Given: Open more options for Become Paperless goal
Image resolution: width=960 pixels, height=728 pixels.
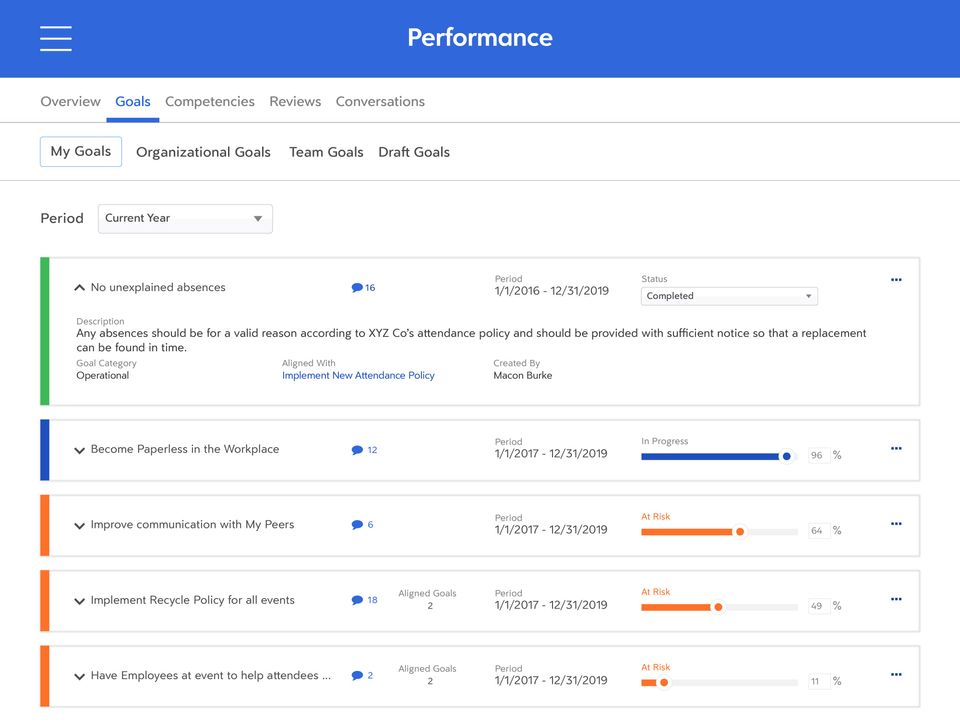Looking at the screenshot, I should 896,449.
